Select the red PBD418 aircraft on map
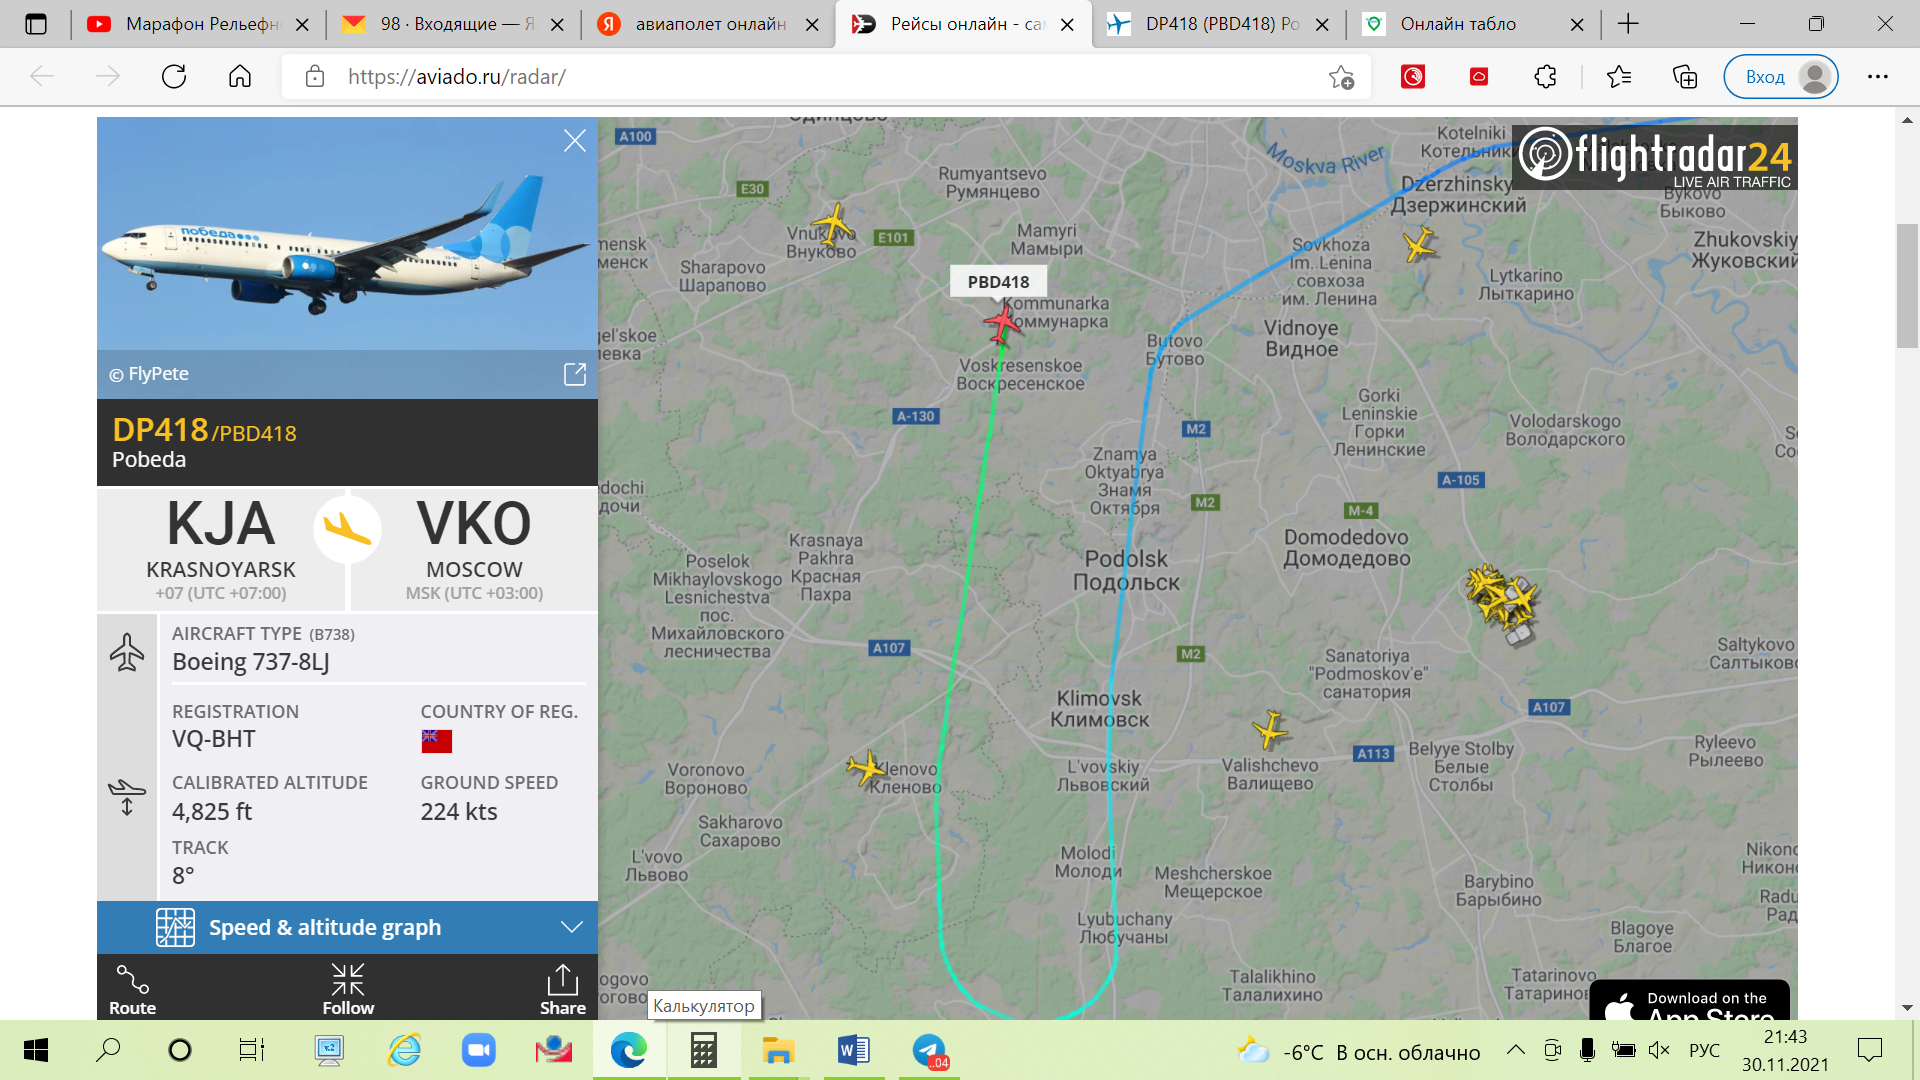 [x=1001, y=324]
